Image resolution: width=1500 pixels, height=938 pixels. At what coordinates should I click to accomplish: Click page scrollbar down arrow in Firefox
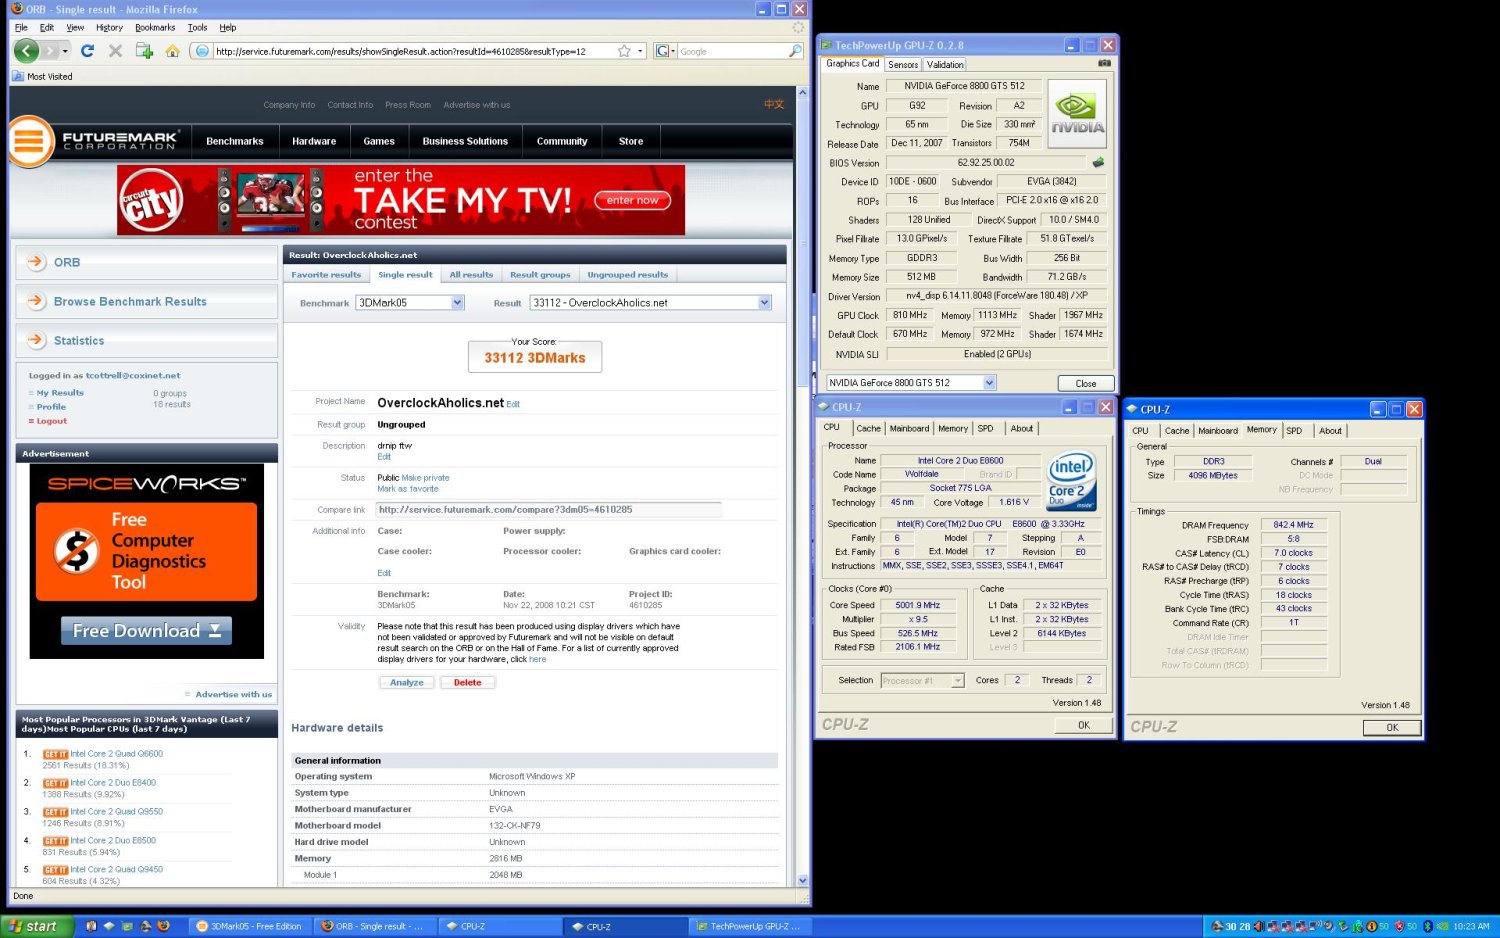coord(802,881)
